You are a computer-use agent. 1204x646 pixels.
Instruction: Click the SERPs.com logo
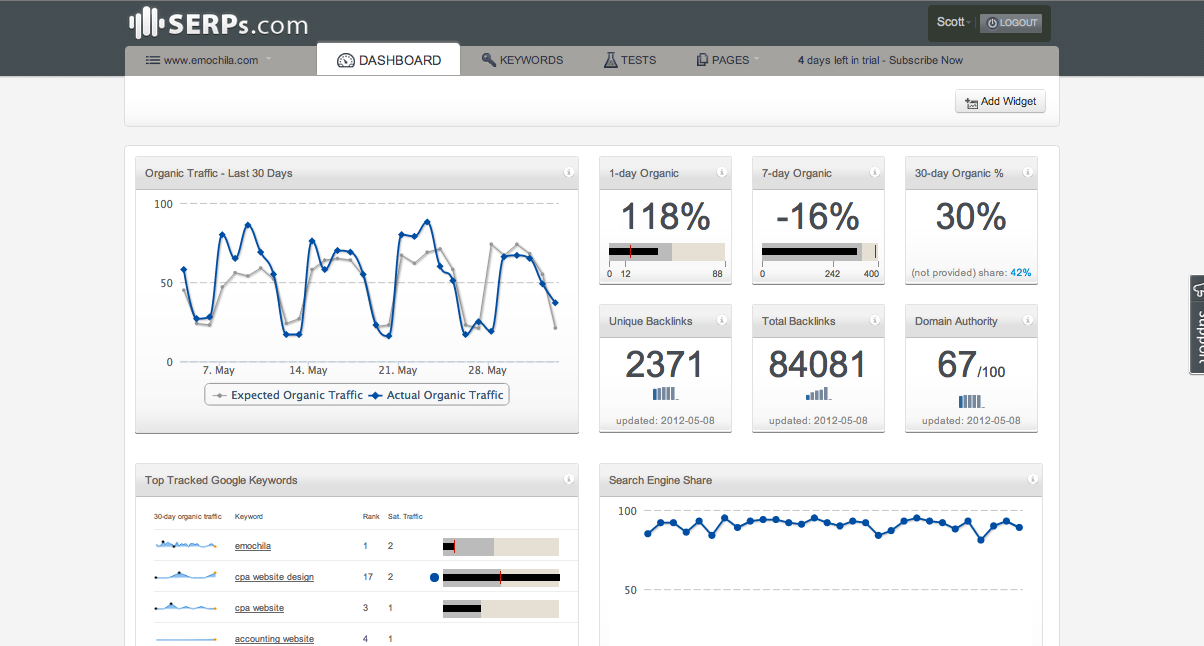coord(218,23)
